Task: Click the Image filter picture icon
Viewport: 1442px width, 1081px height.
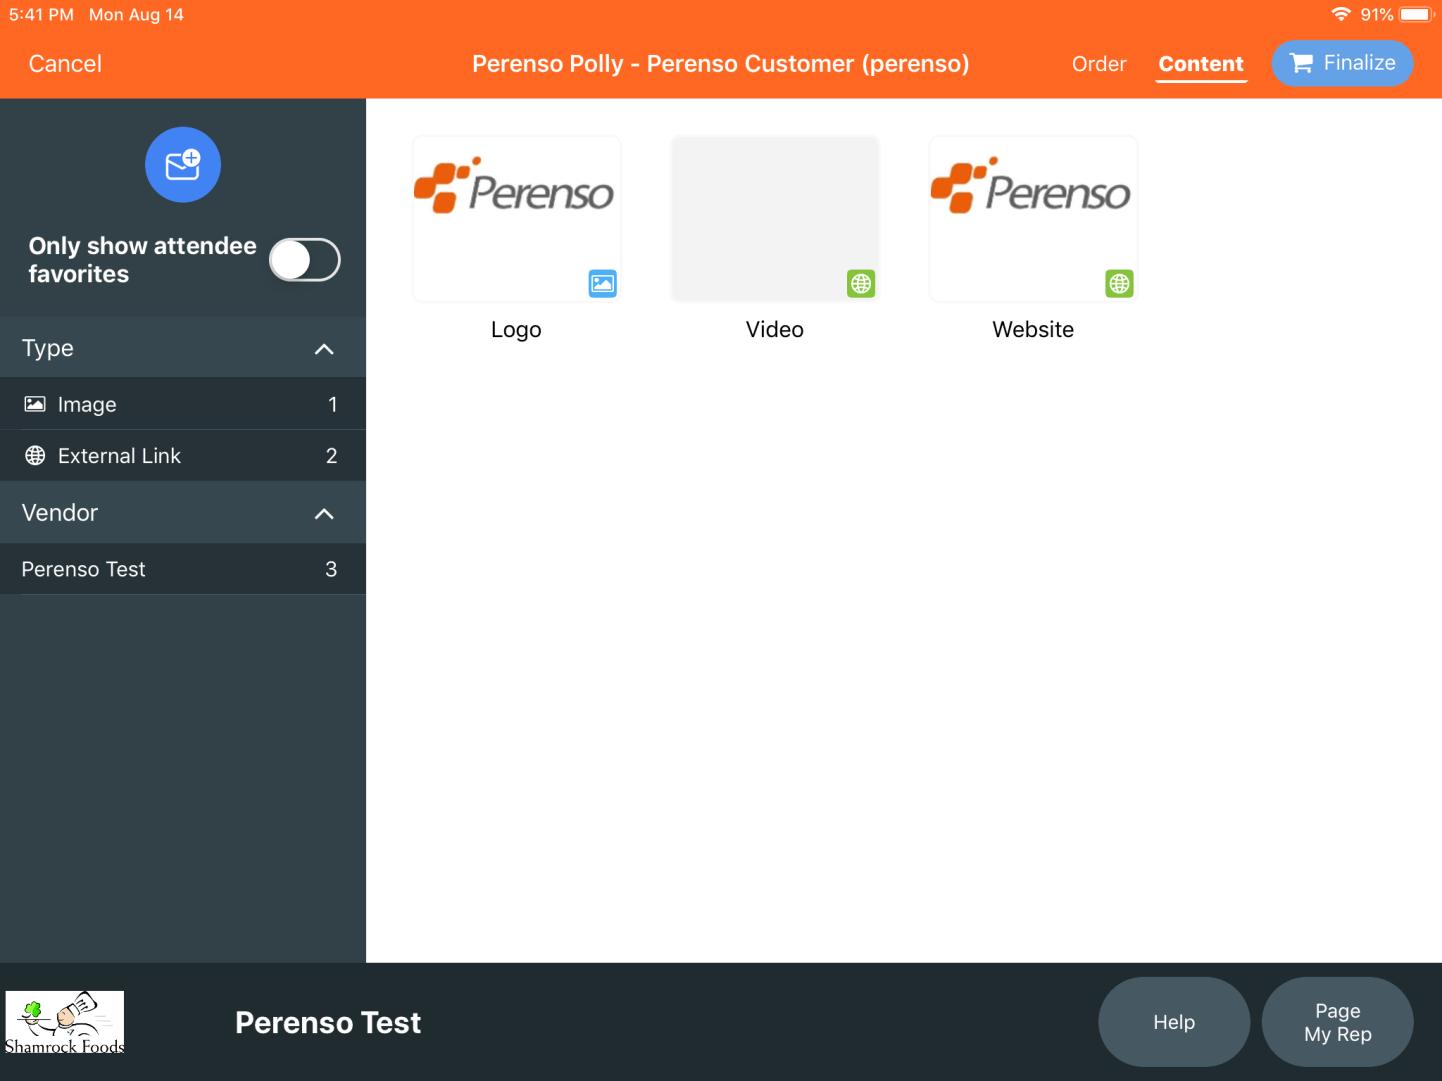Action: 35,404
